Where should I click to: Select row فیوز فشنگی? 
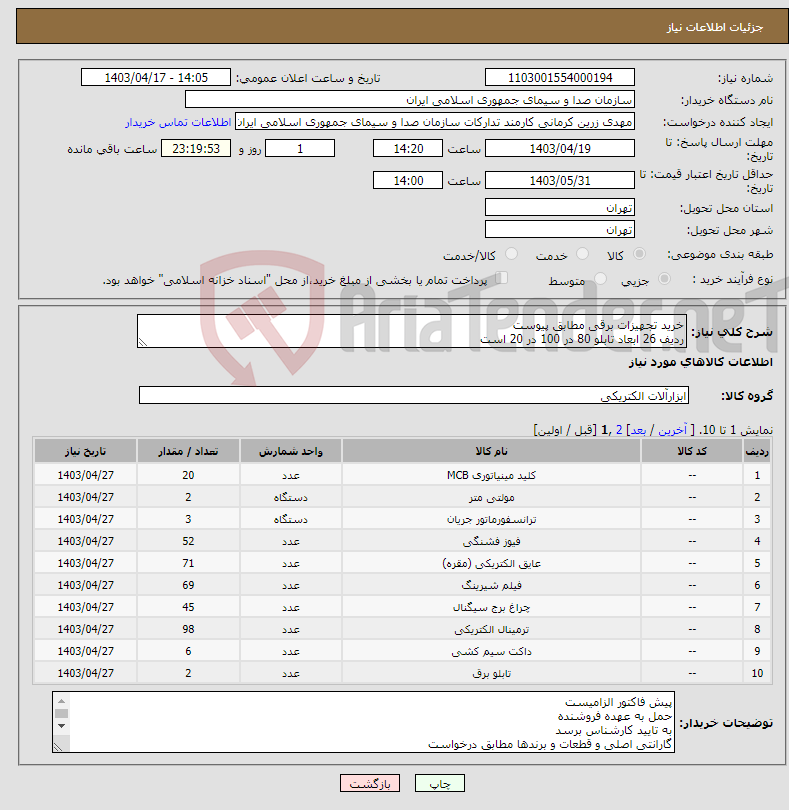tap(402, 541)
